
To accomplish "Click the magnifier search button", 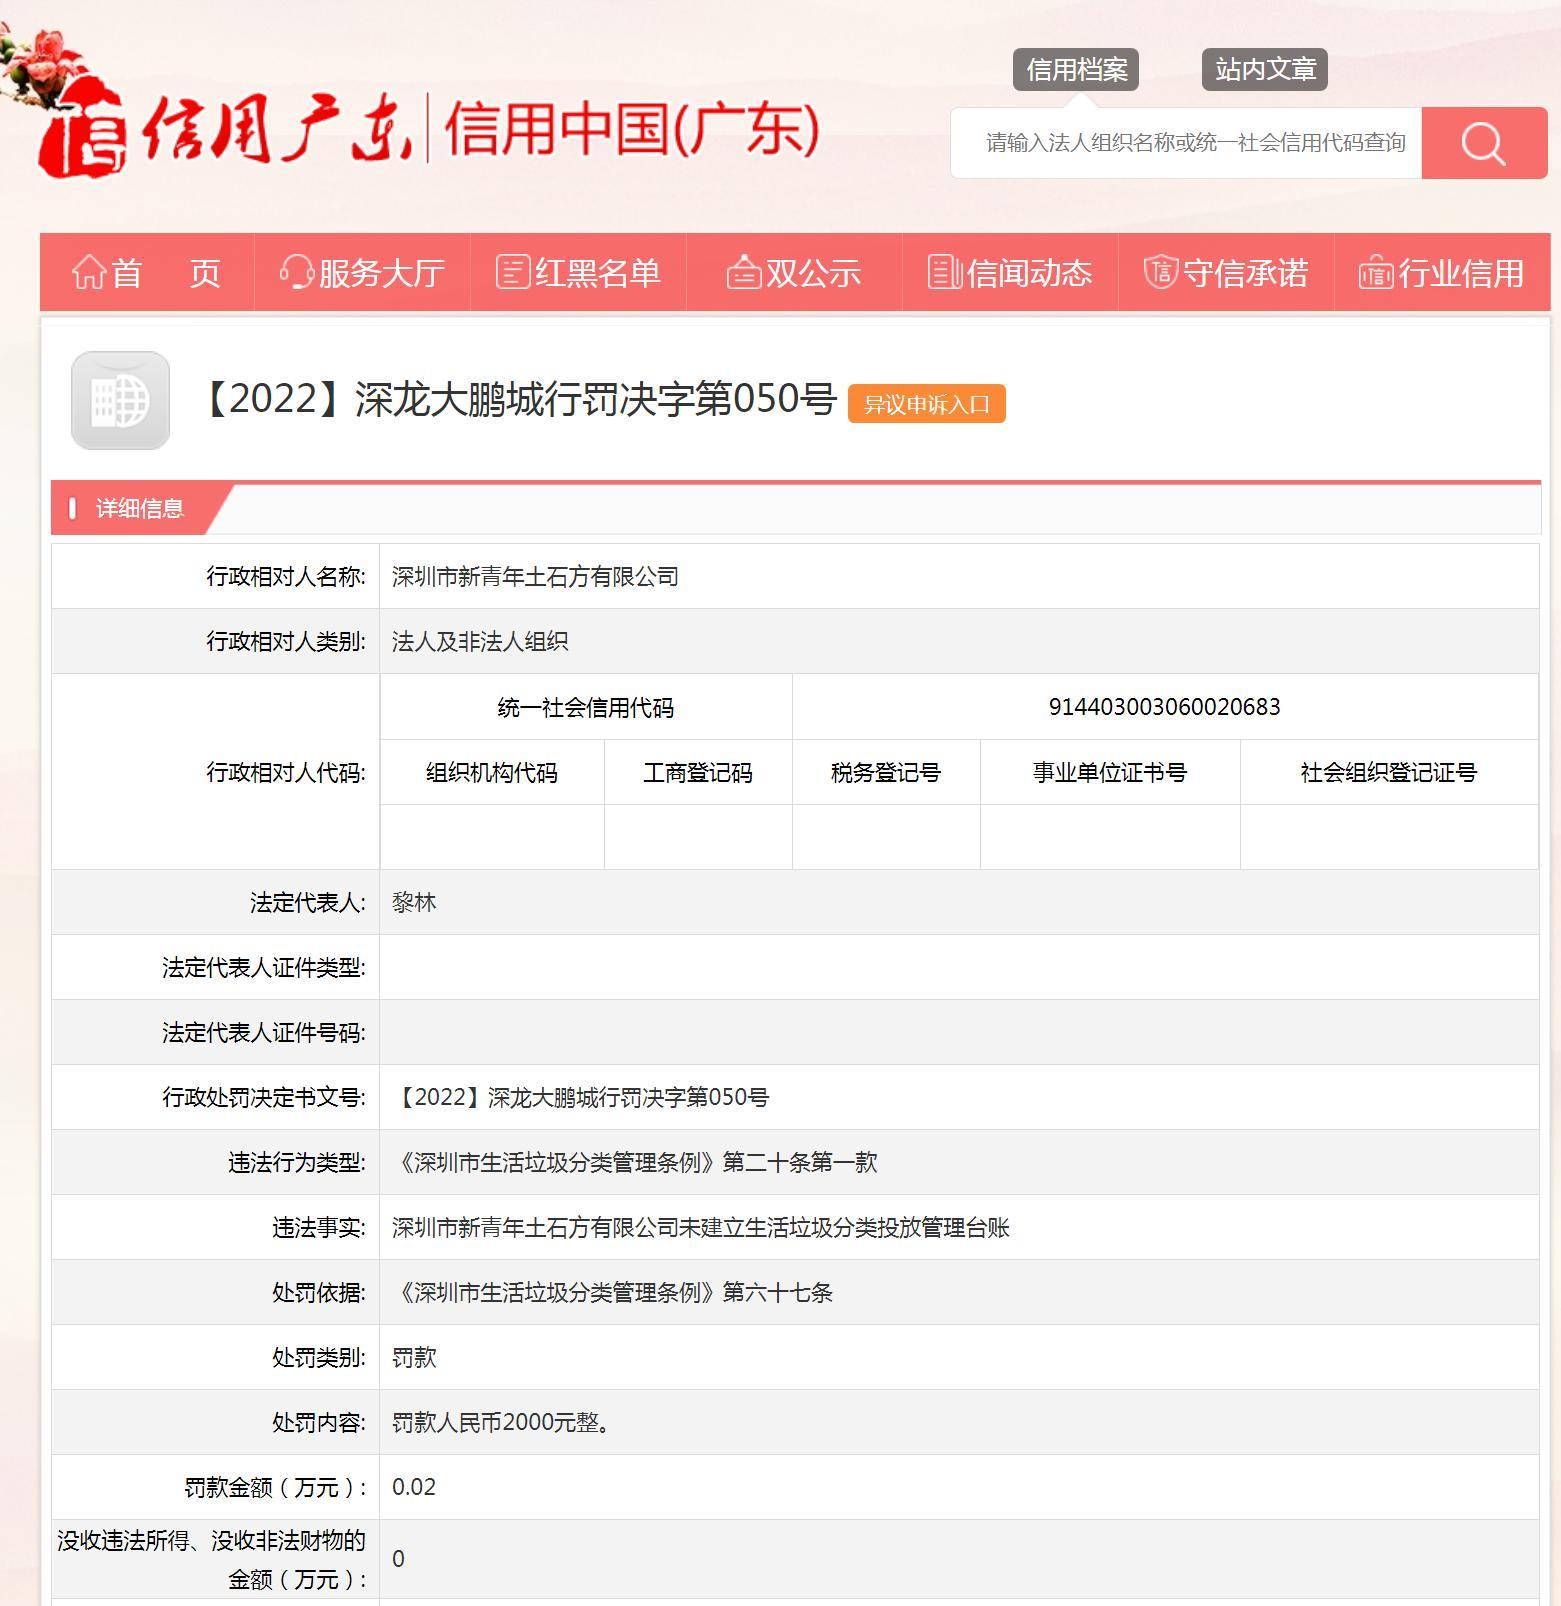I will point(1484,143).
